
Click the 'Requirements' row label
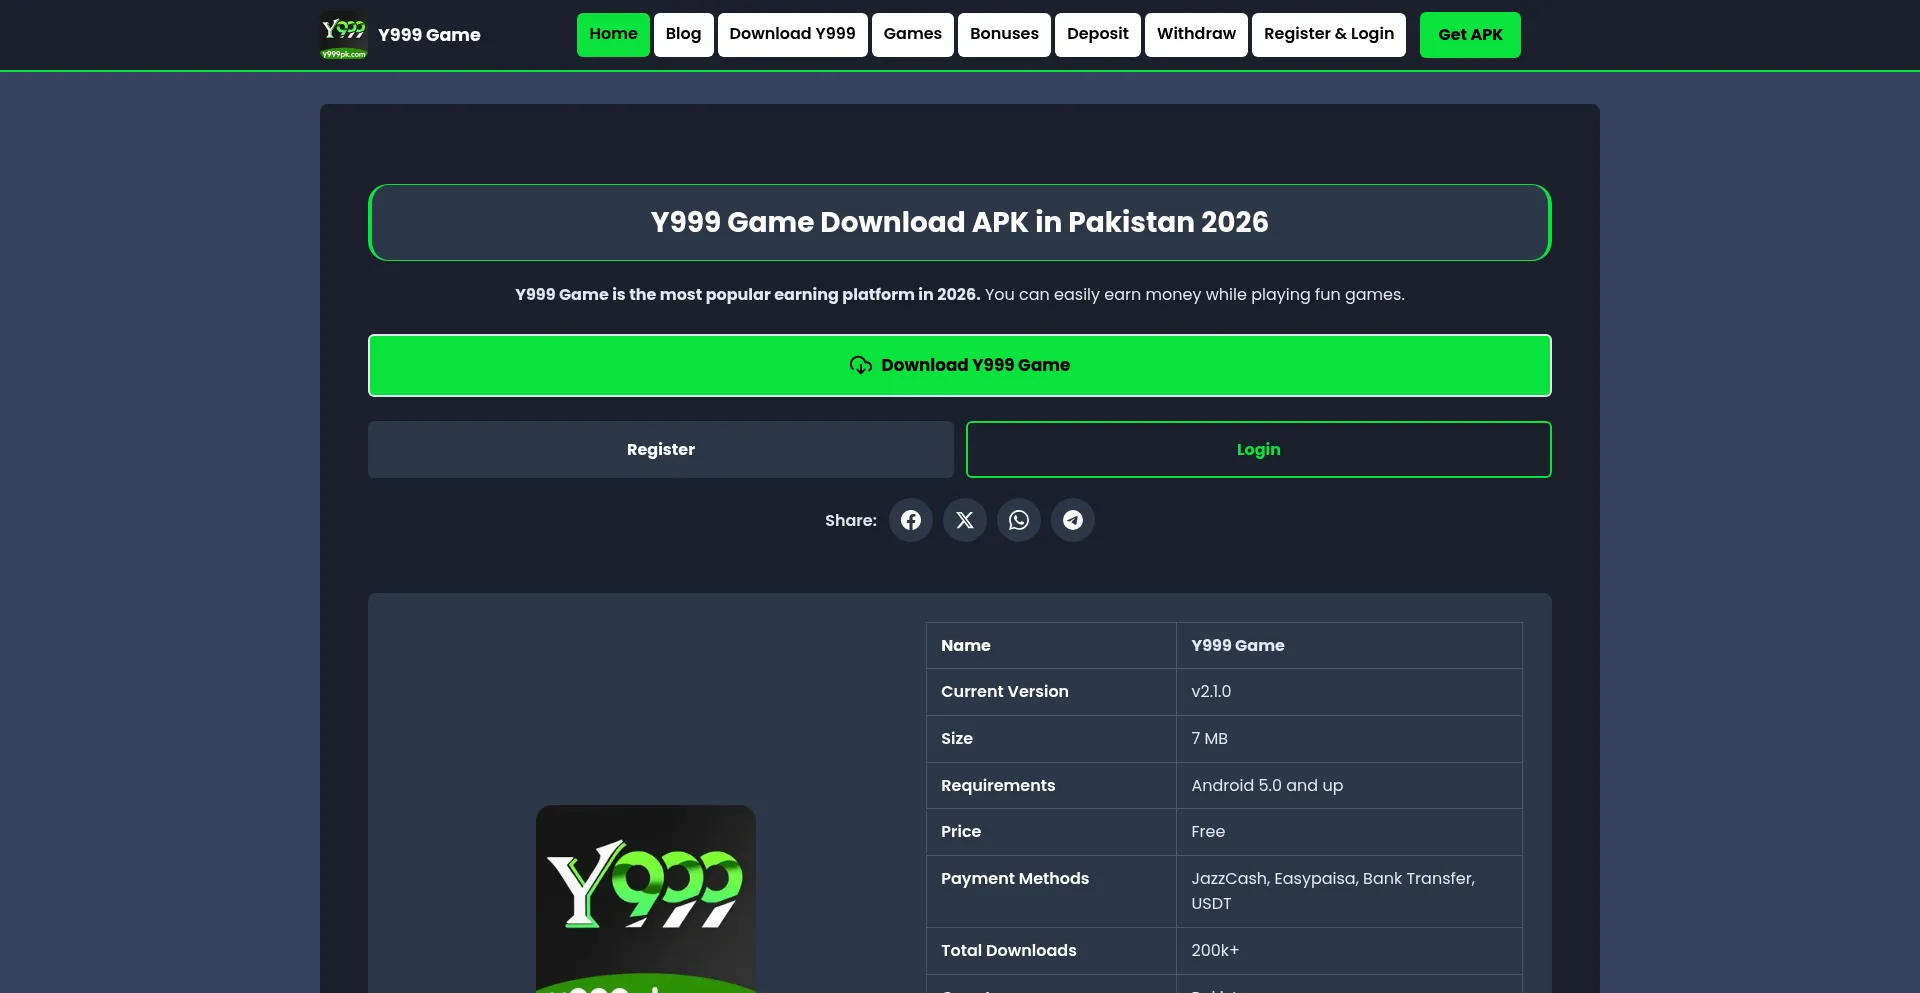(x=998, y=786)
